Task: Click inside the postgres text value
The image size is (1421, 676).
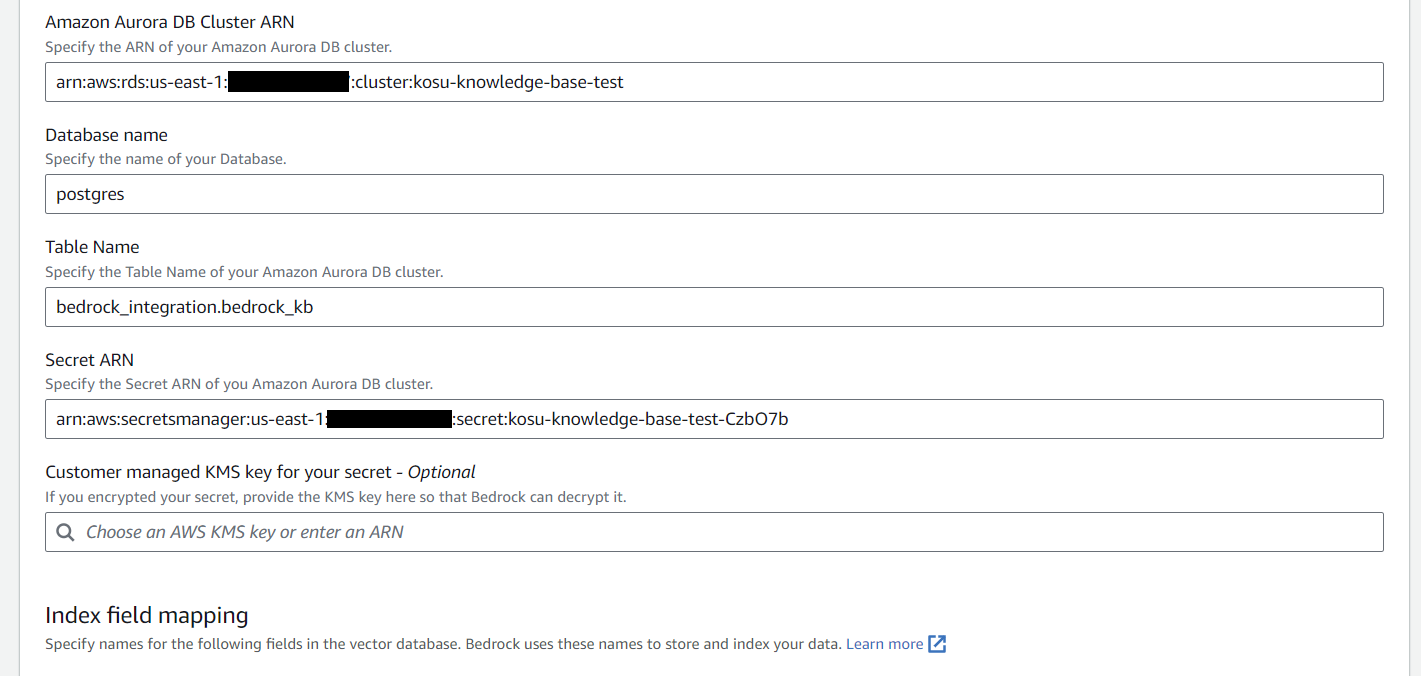Action: click(89, 194)
